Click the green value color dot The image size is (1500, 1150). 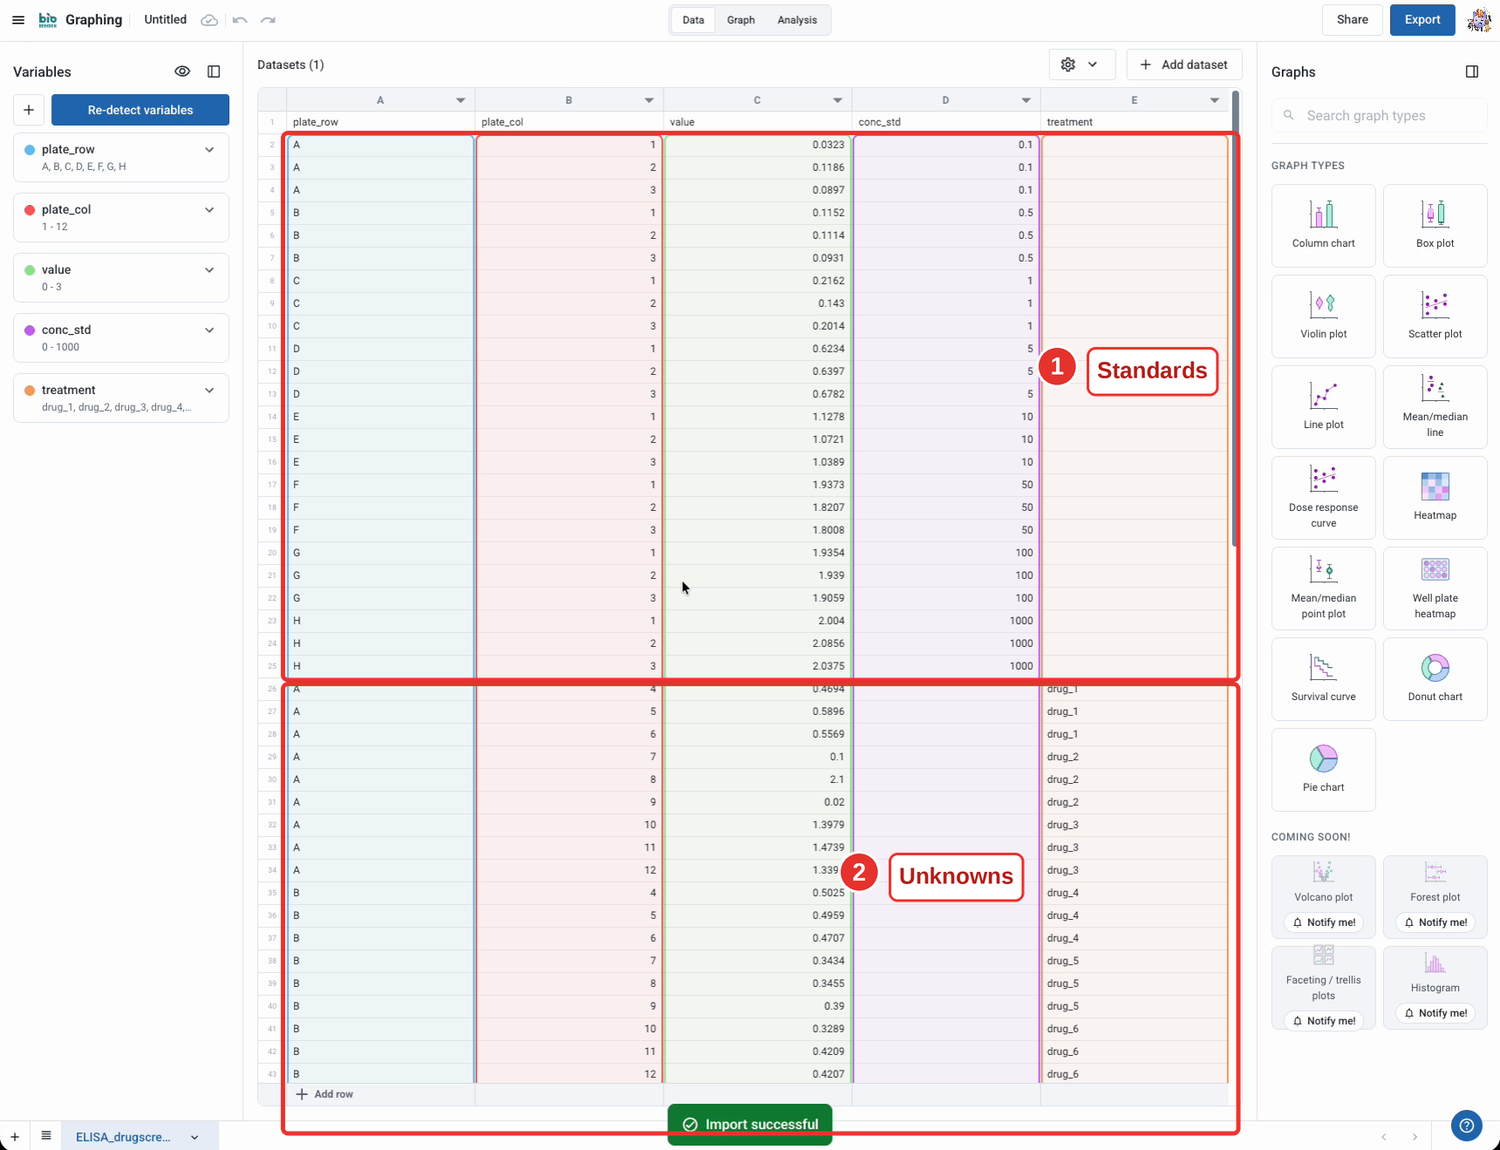click(30, 270)
